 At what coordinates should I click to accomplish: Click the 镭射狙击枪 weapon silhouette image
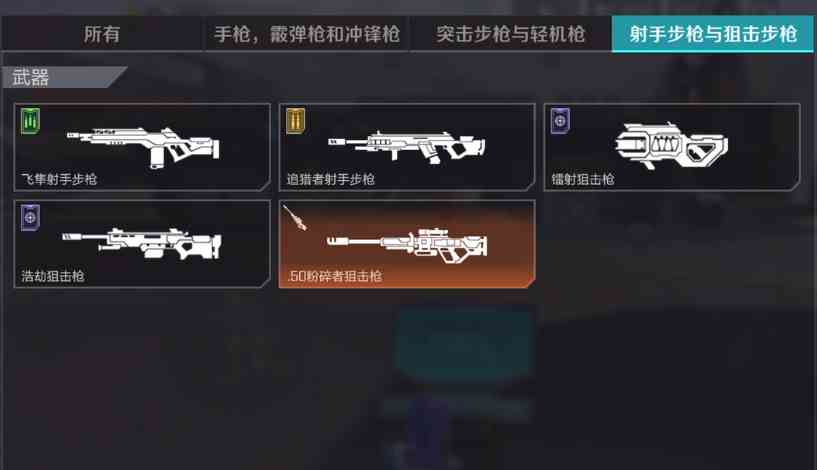pyautogui.click(x=672, y=146)
